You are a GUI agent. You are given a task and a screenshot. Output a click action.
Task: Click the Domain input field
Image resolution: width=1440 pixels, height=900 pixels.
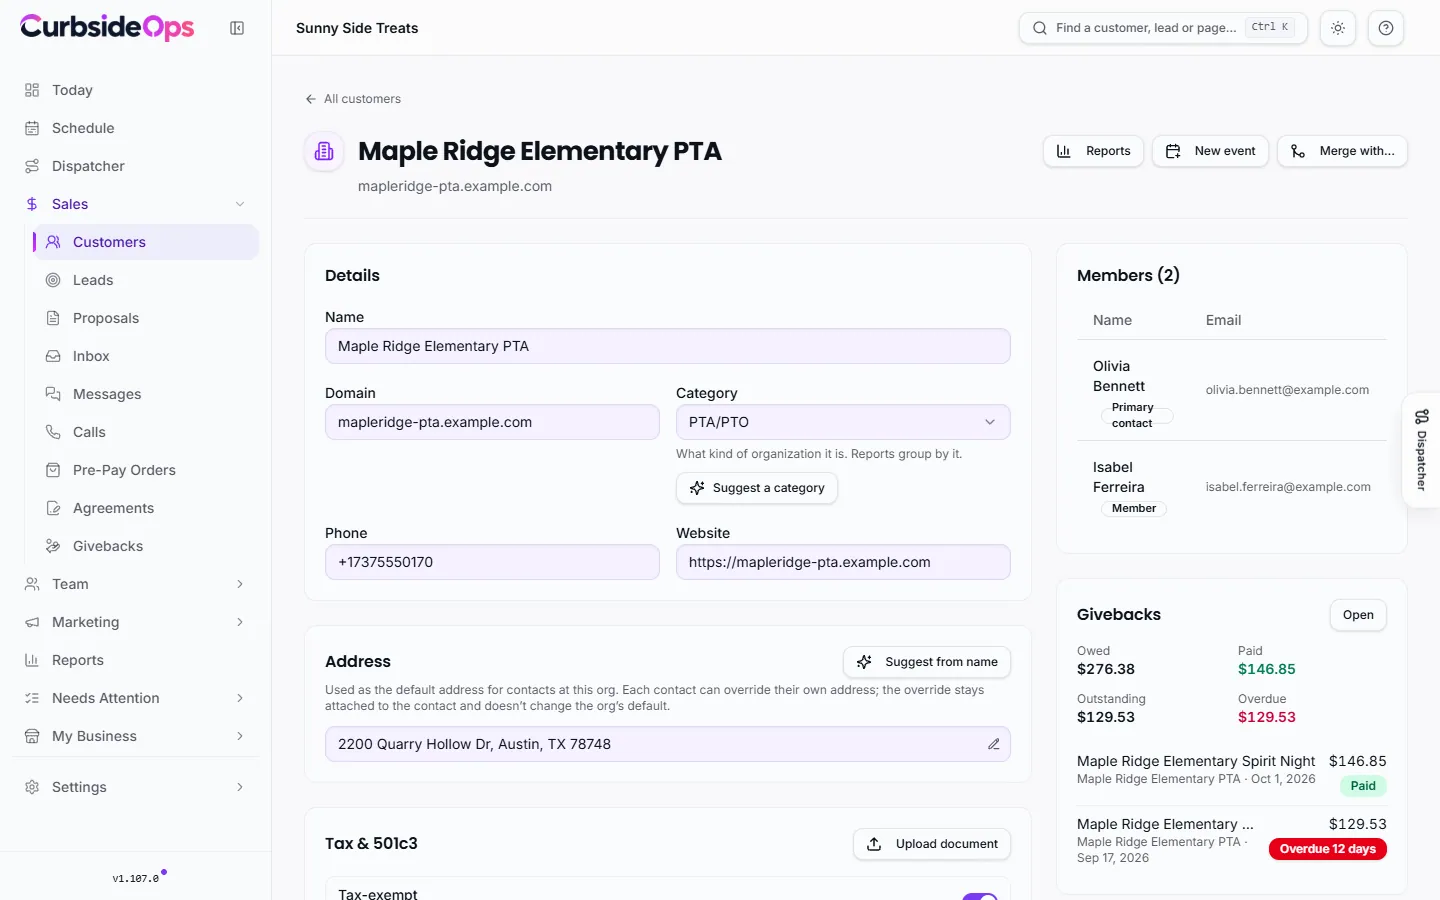(x=492, y=422)
